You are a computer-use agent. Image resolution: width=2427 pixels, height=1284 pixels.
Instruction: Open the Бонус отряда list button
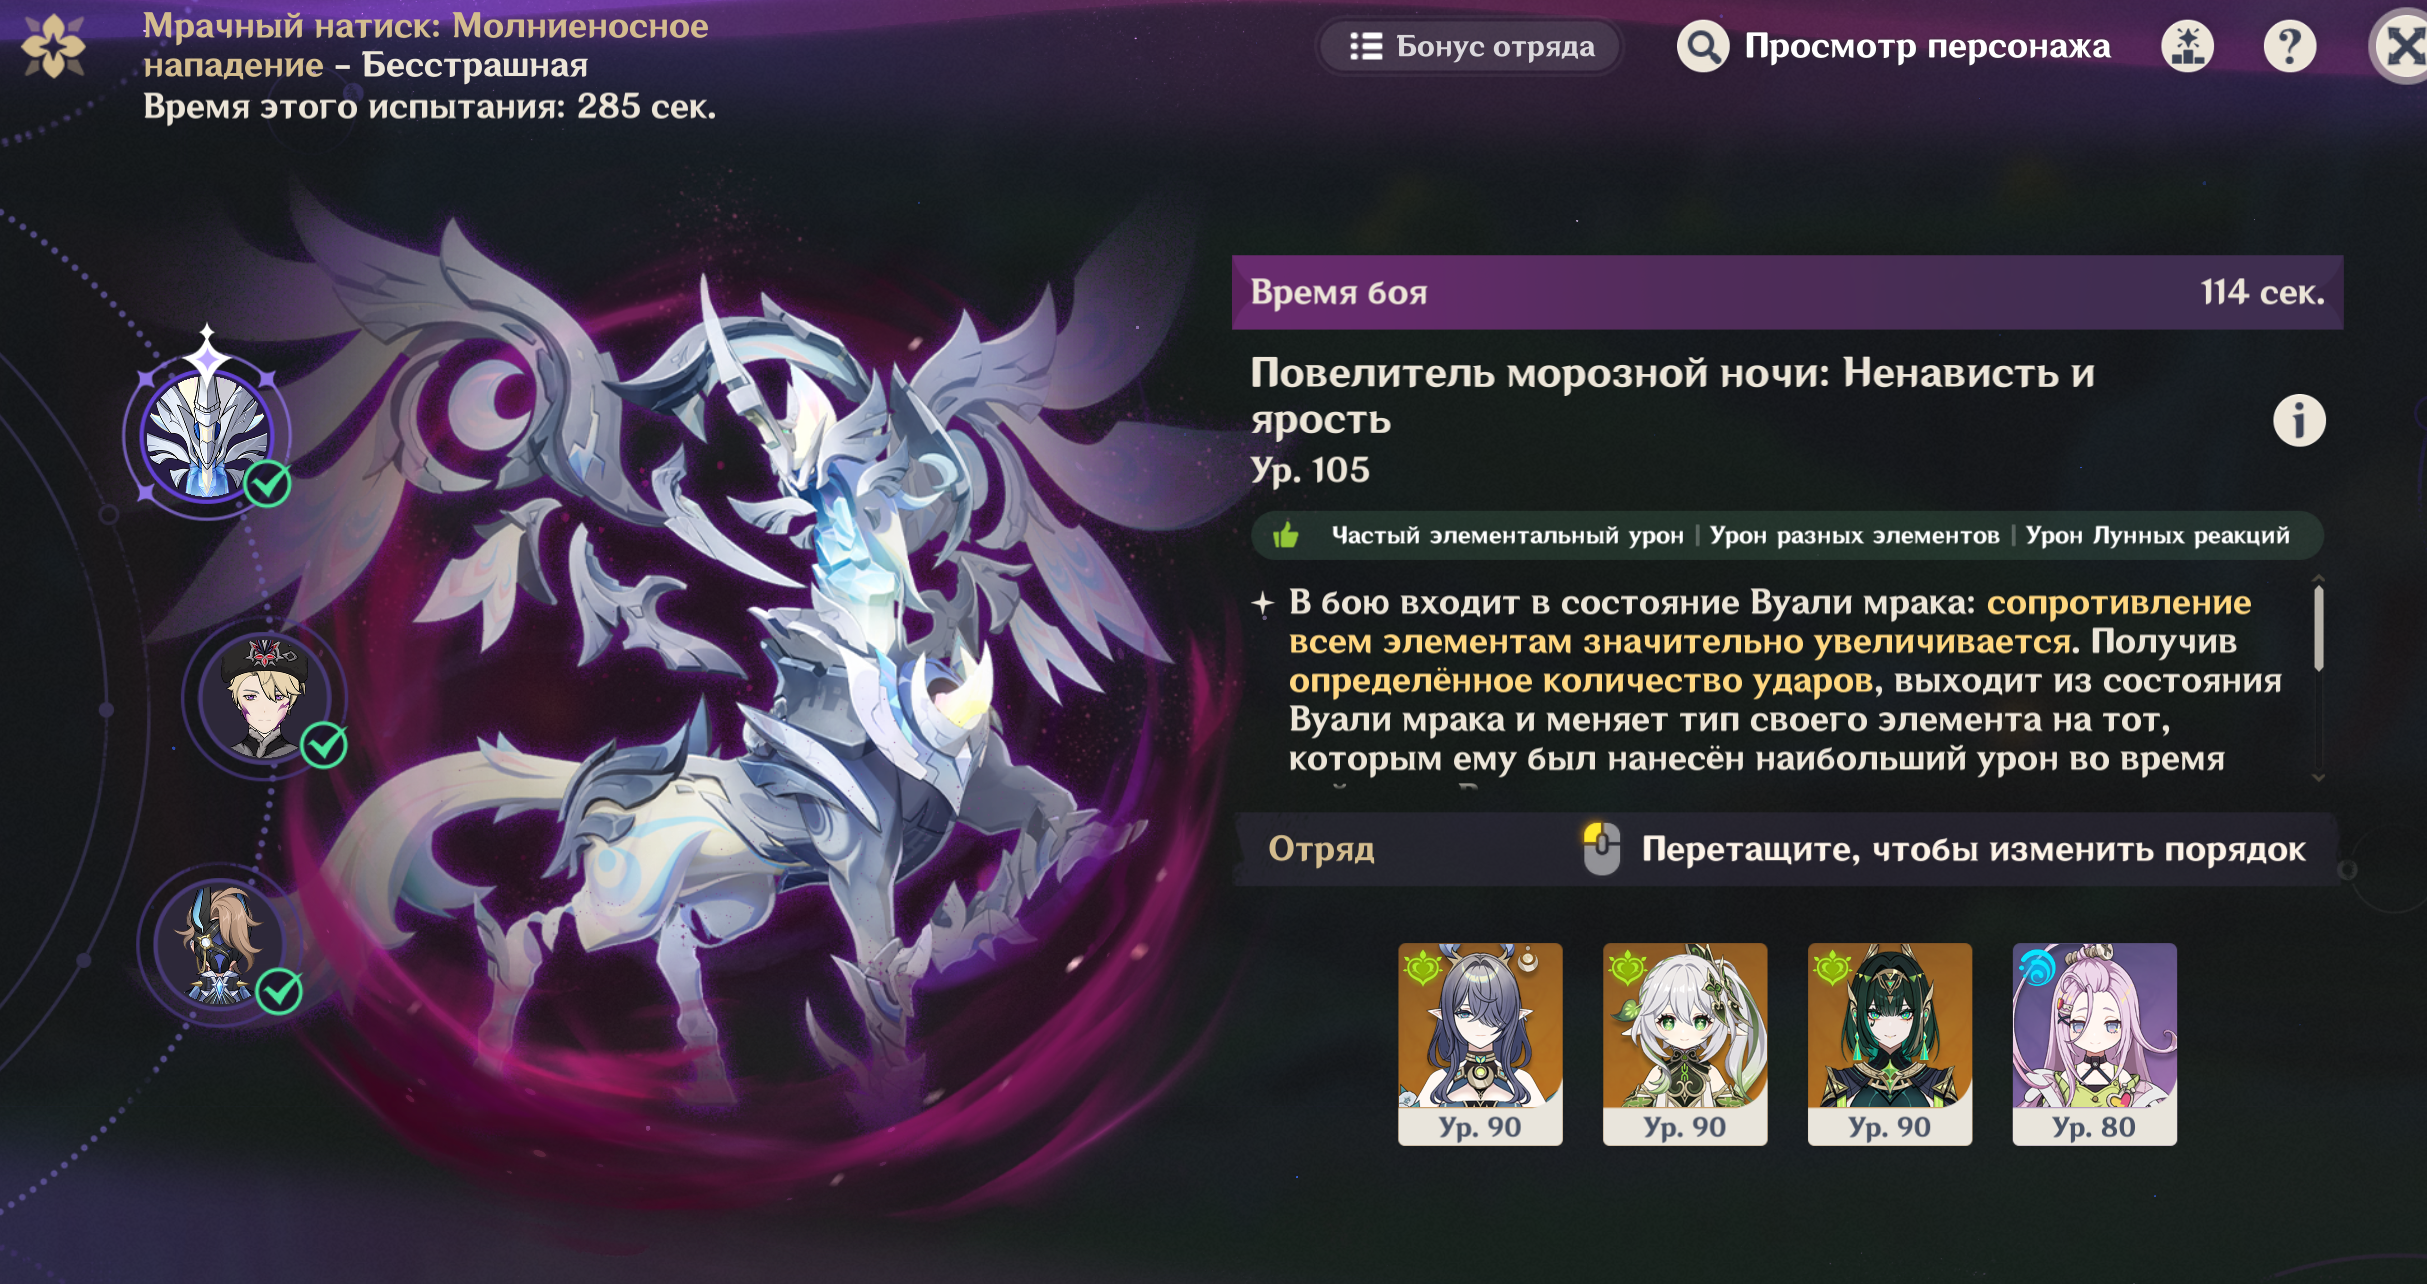click(1470, 46)
